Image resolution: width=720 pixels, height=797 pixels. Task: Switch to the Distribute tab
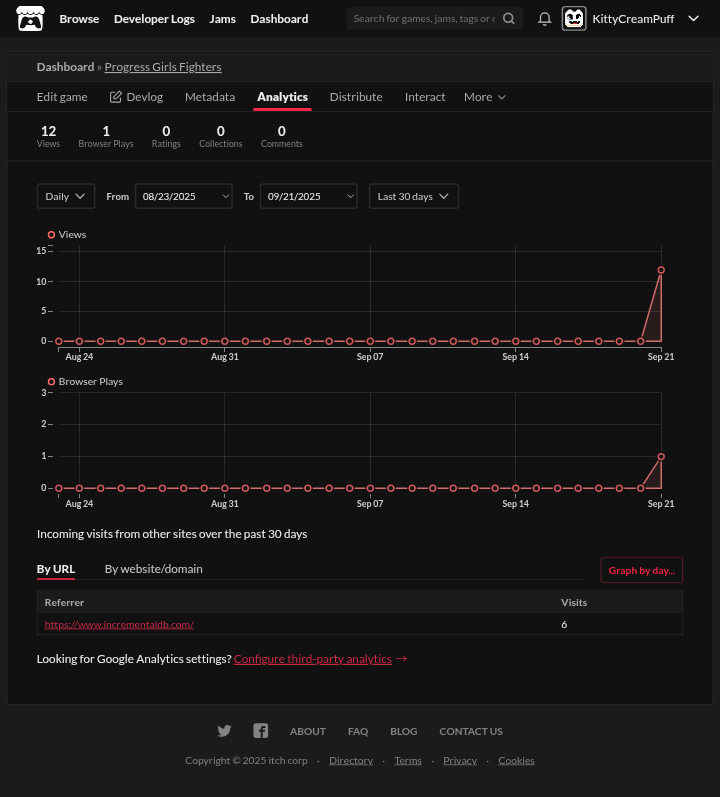(356, 97)
